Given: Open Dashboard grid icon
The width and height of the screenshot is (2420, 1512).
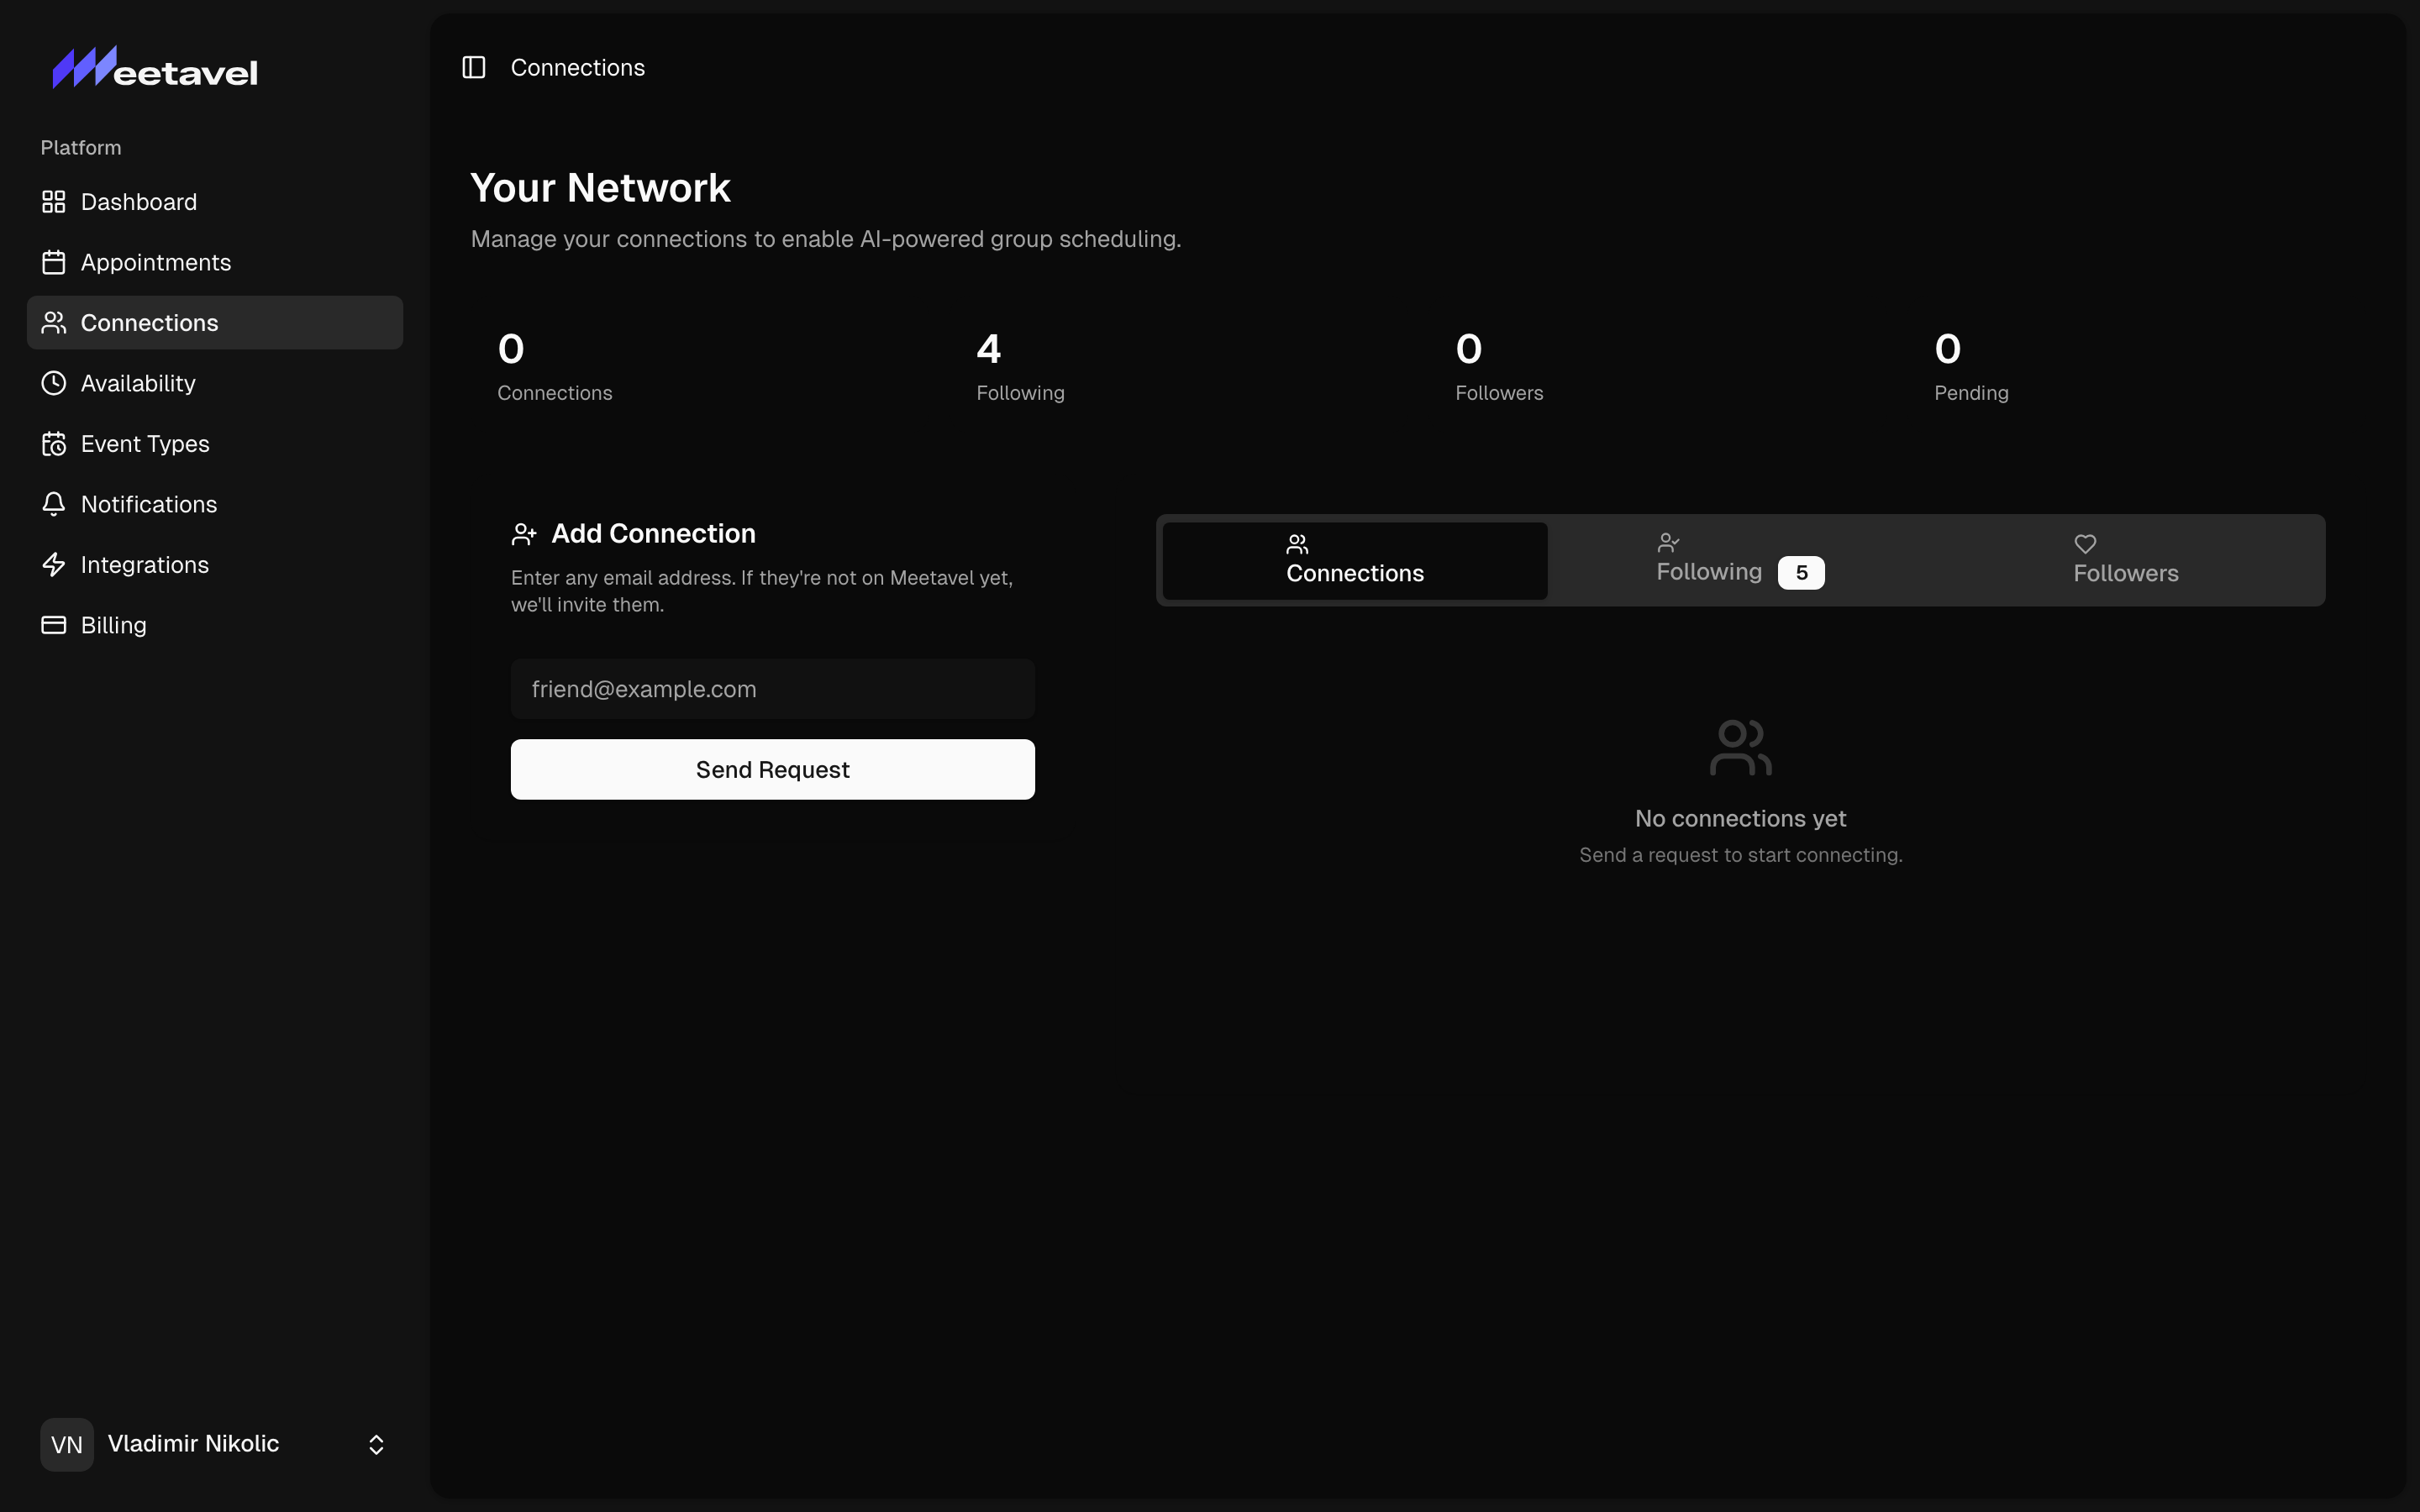Looking at the screenshot, I should pos(54,202).
